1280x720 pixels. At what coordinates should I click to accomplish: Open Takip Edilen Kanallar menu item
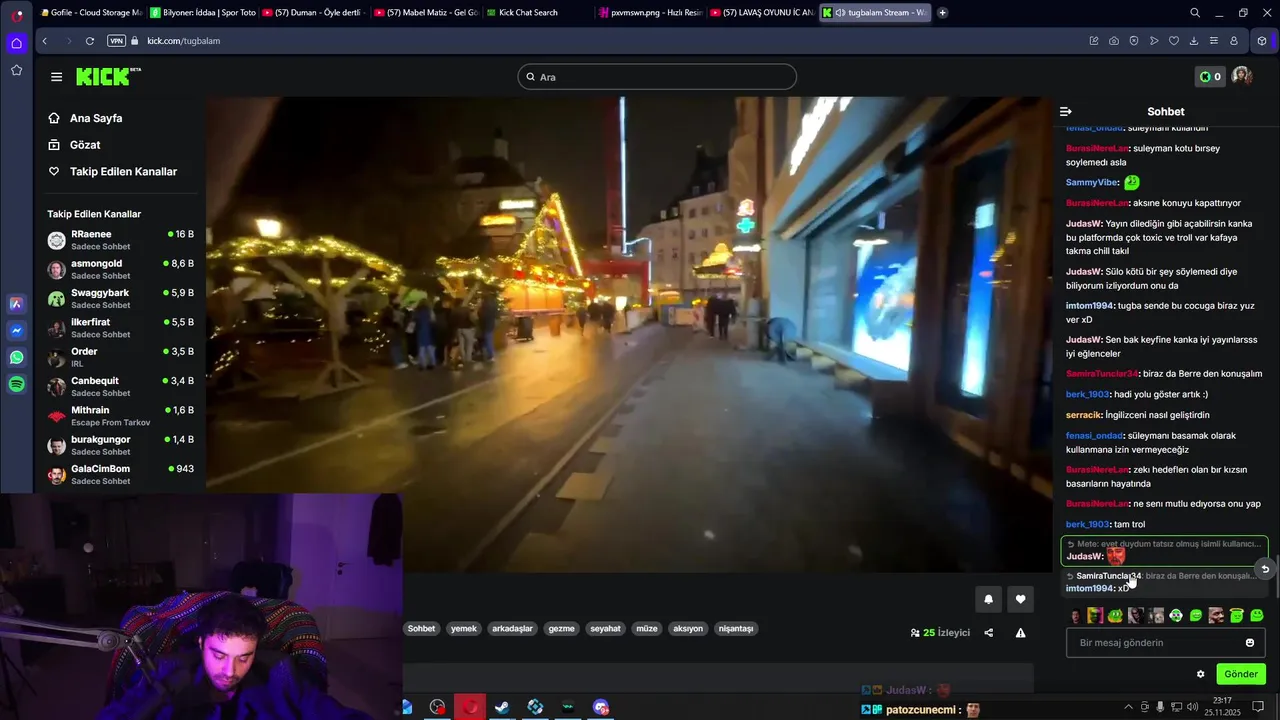coord(122,172)
